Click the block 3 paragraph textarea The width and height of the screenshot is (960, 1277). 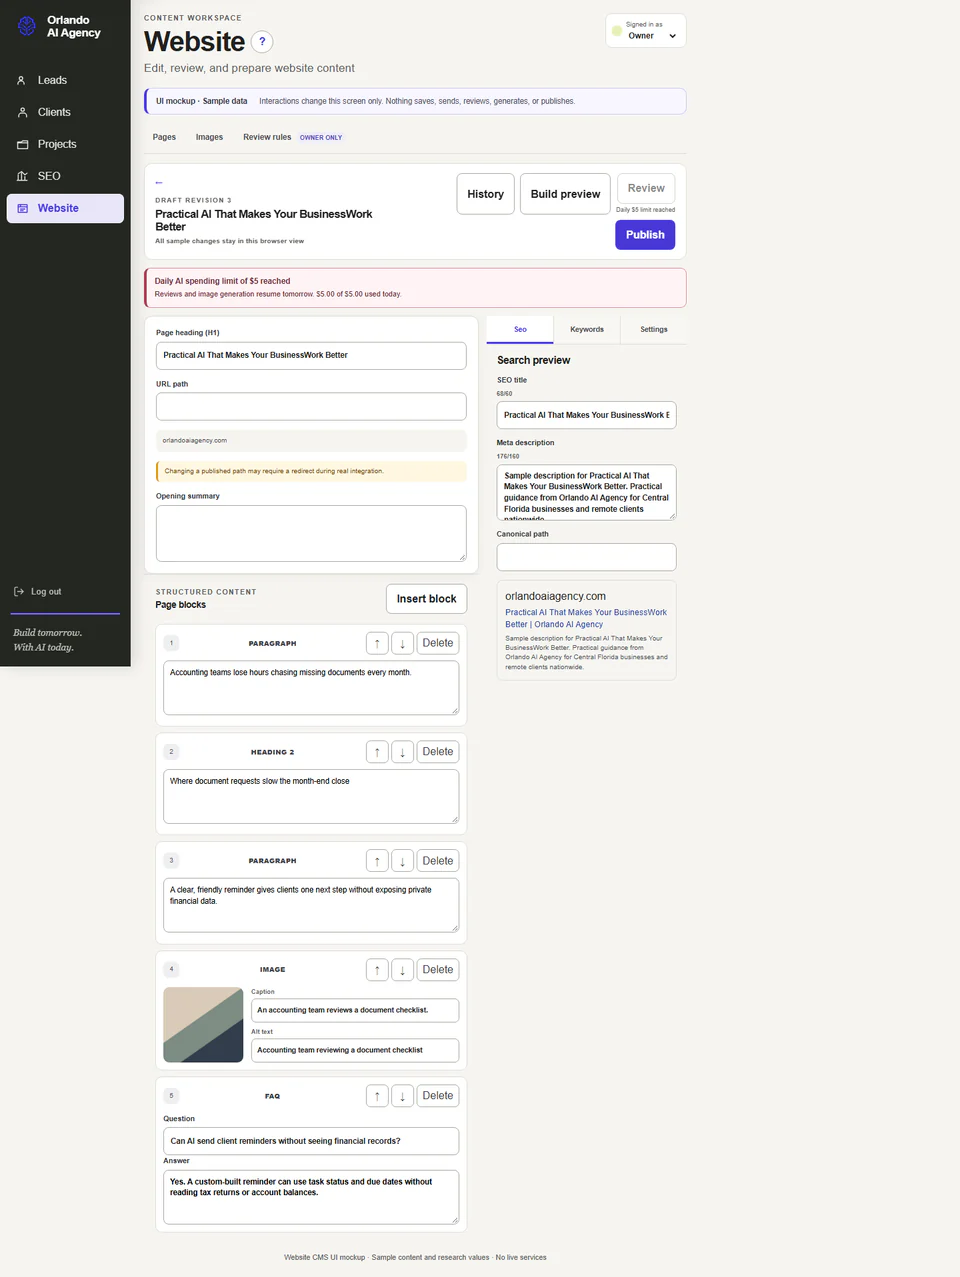point(311,906)
